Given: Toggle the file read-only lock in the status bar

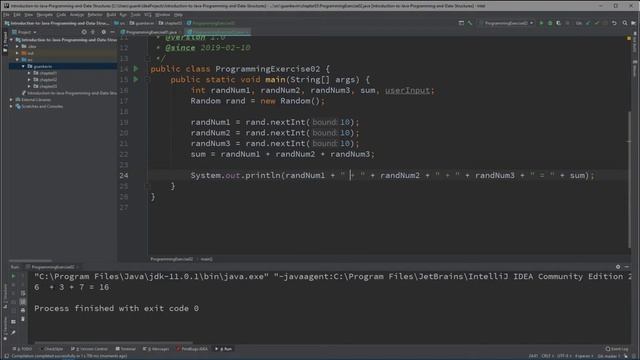Looking at the screenshot, I should click(626, 356).
